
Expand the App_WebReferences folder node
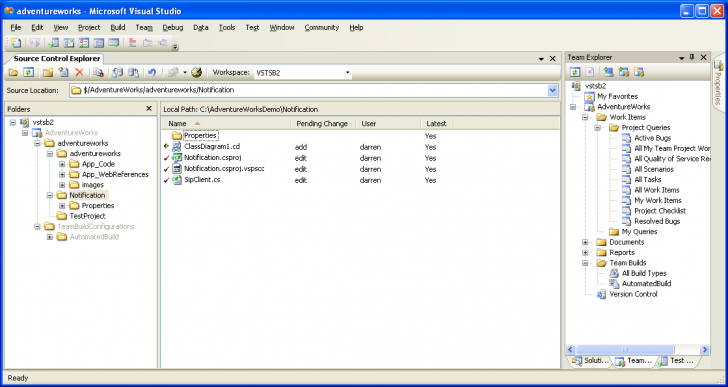[x=62, y=174]
